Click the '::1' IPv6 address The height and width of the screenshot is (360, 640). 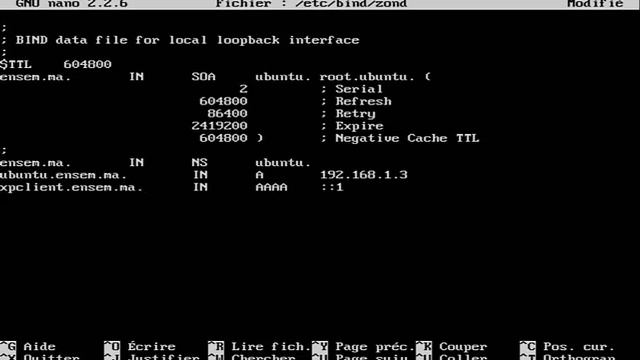click(x=332, y=187)
